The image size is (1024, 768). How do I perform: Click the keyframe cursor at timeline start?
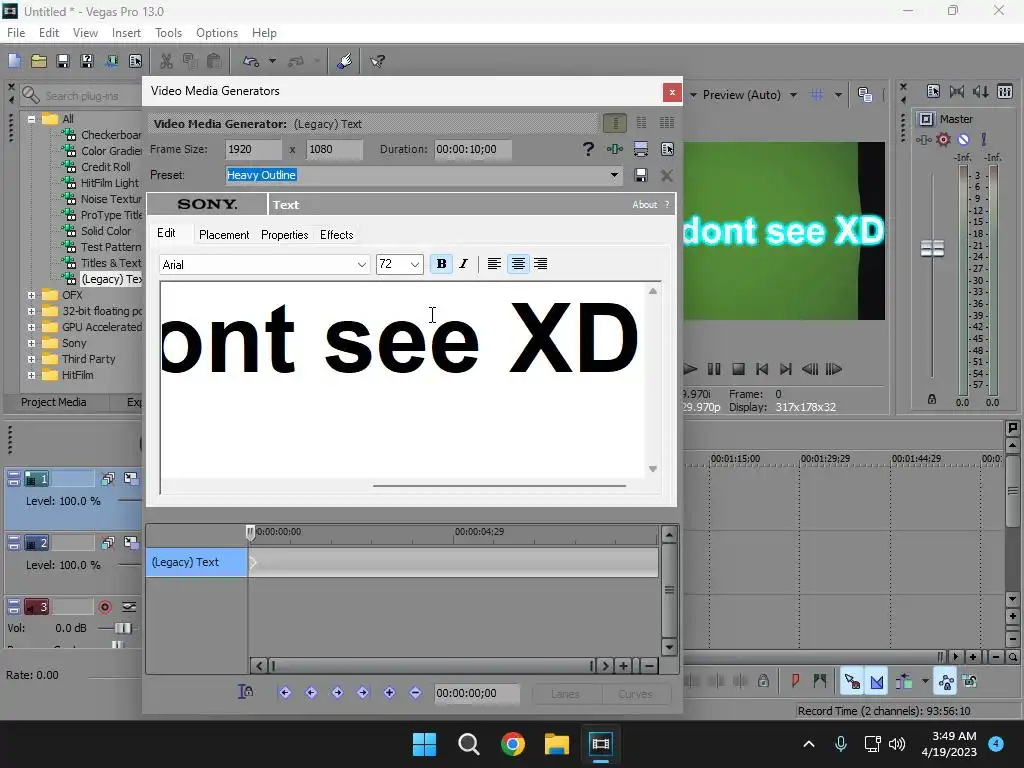250,532
